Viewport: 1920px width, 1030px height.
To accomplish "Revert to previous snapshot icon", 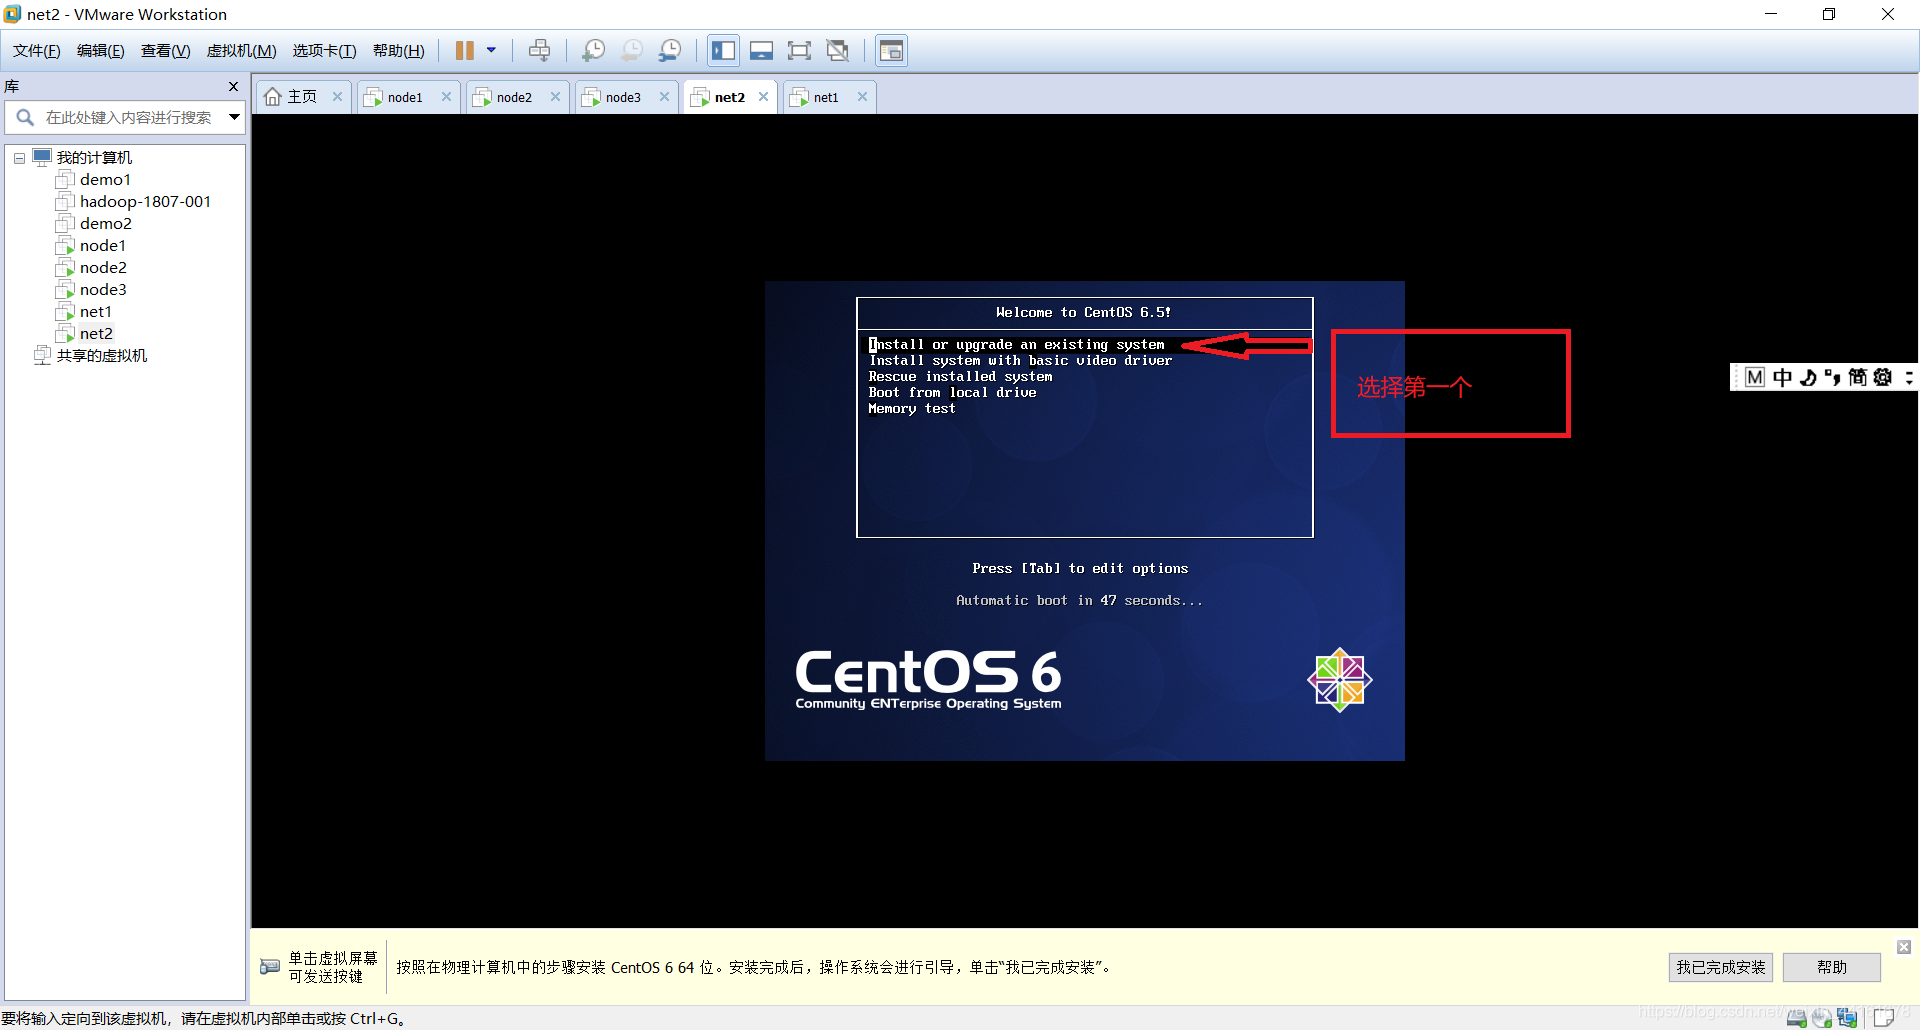I will pos(632,50).
